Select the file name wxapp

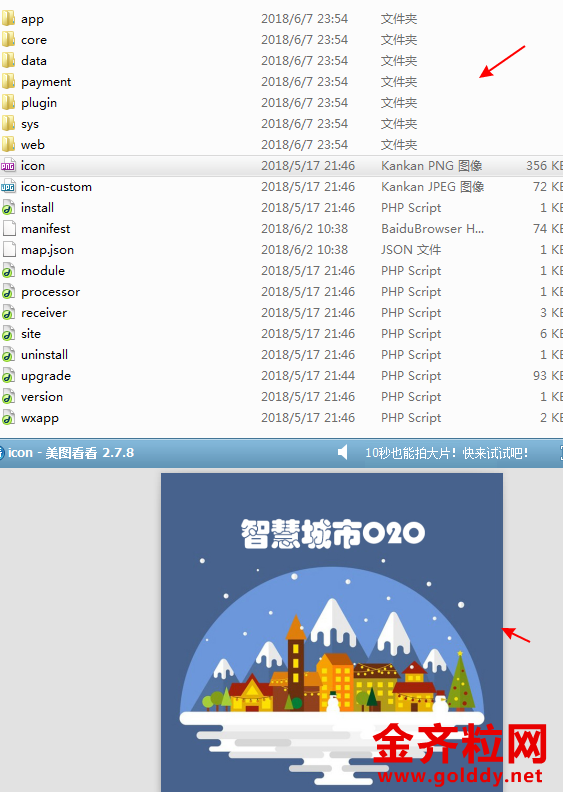(x=40, y=418)
